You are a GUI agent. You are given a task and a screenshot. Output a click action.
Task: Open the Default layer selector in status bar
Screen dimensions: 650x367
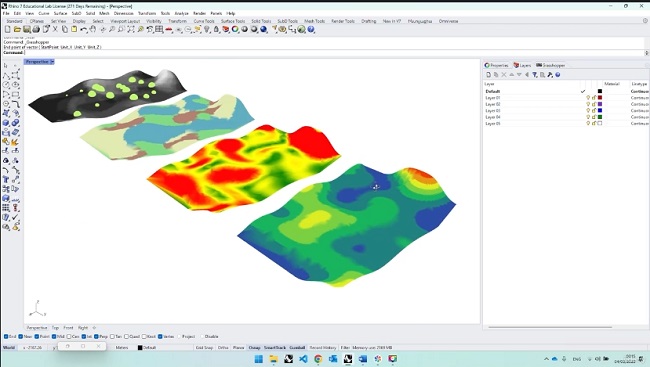(147, 348)
